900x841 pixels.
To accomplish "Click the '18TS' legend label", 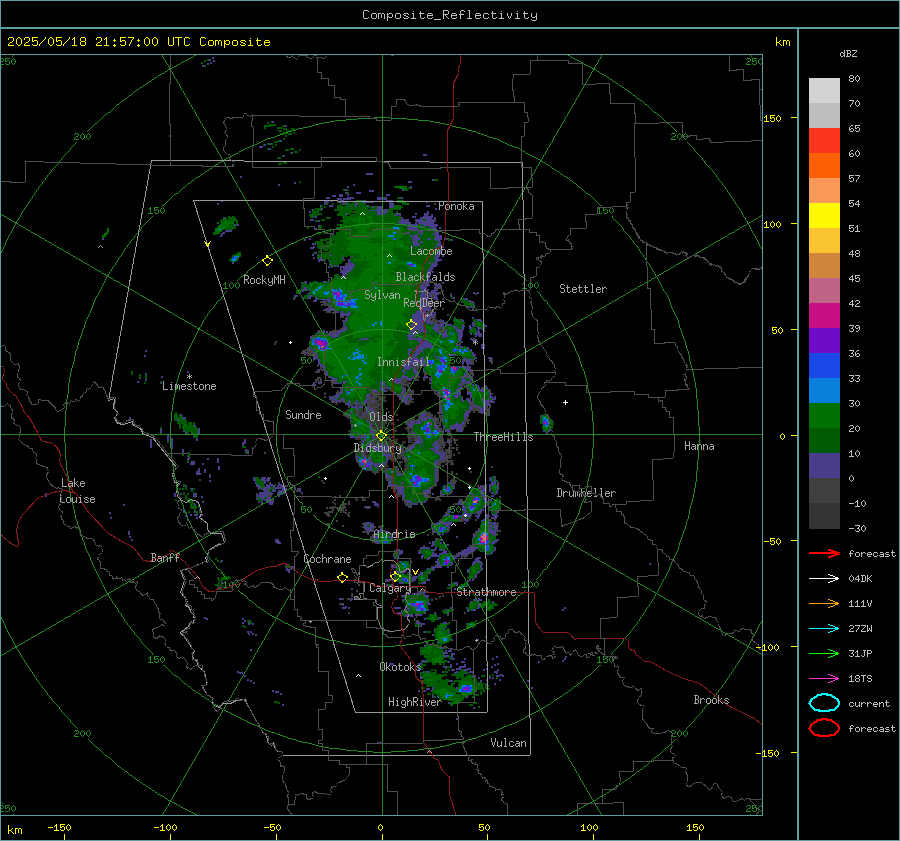I will pos(860,679).
